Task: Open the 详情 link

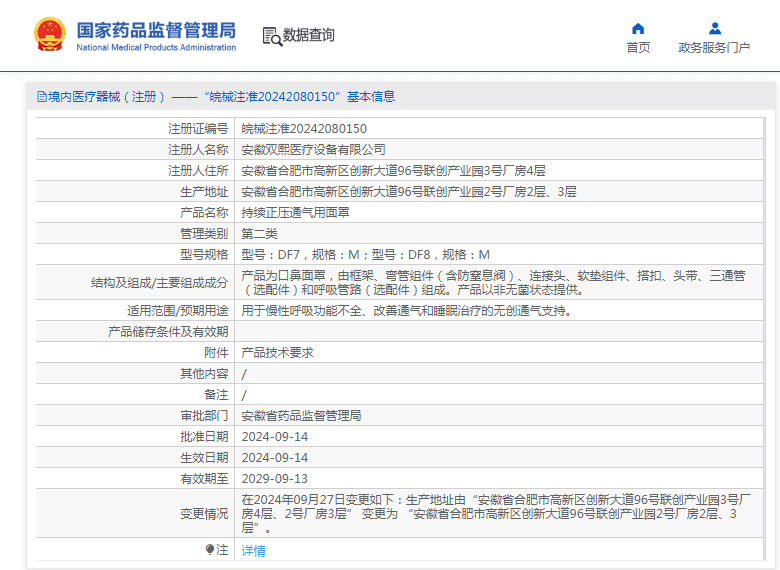Action: click(253, 551)
